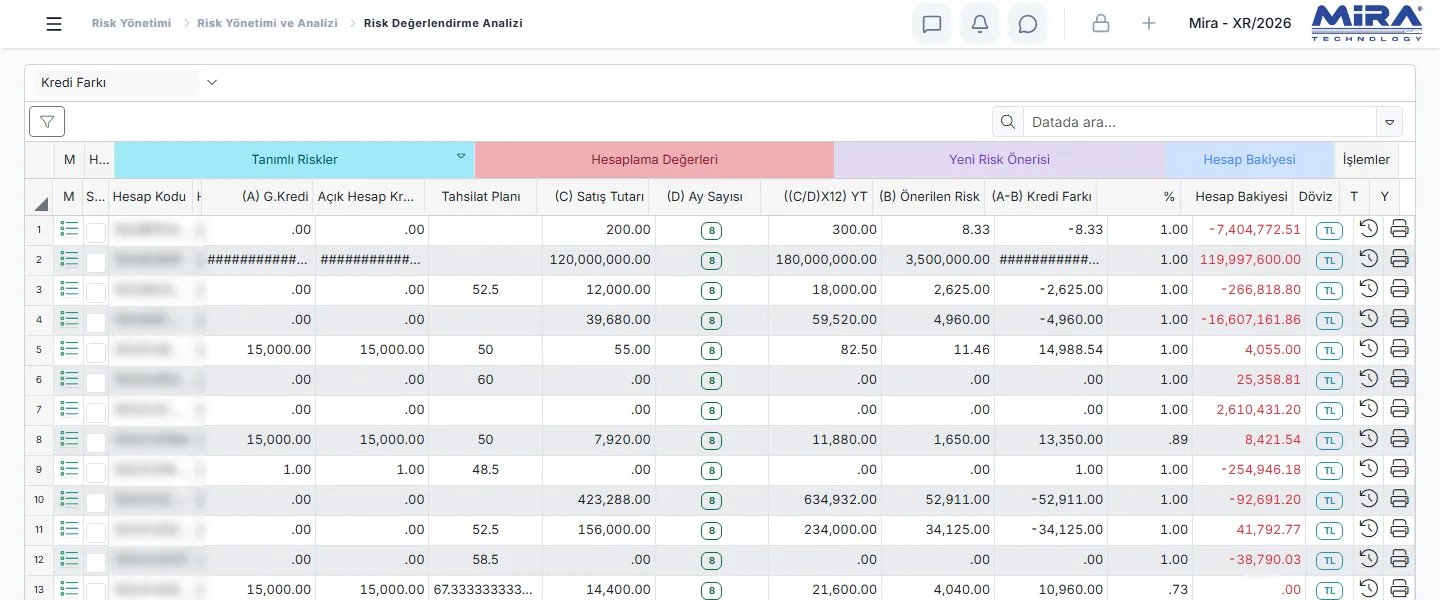Image resolution: width=1440 pixels, height=600 pixels.
Task: Click the Datada ara search field
Action: (1200, 122)
